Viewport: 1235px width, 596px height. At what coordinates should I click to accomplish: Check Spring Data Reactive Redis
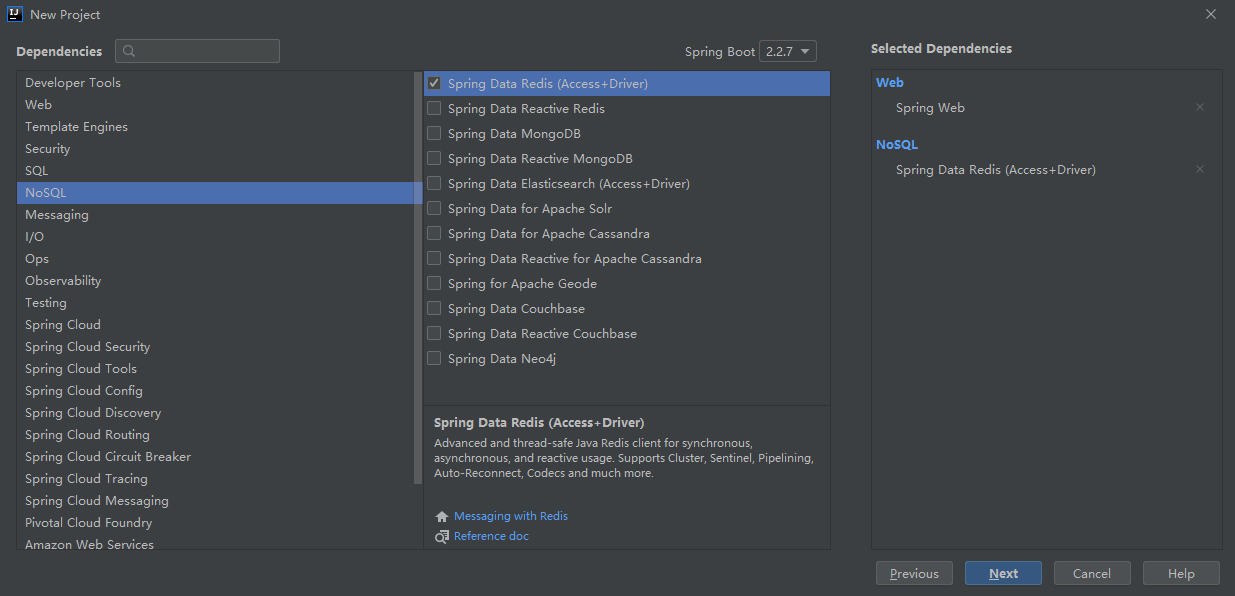[434, 108]
